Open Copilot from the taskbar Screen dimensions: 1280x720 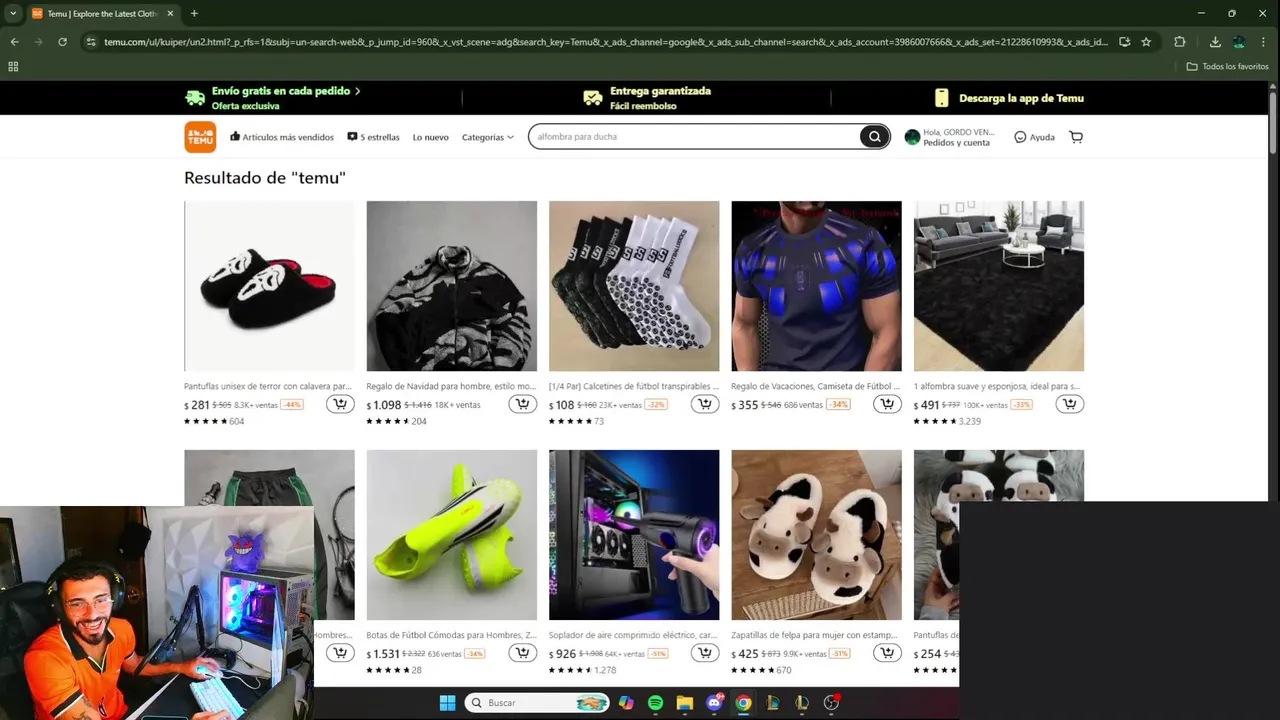point(626,703)
